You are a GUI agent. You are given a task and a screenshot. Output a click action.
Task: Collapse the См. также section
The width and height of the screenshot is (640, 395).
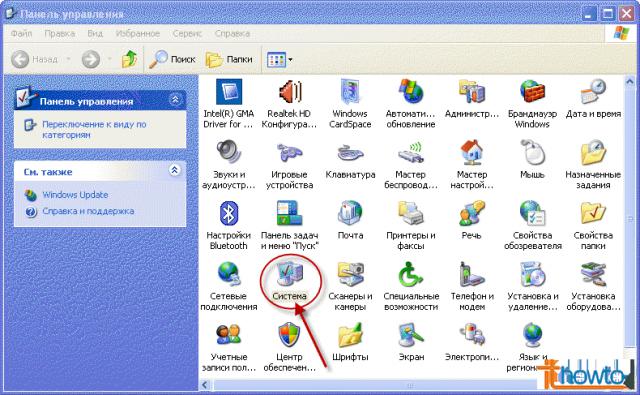click(175, 170)
